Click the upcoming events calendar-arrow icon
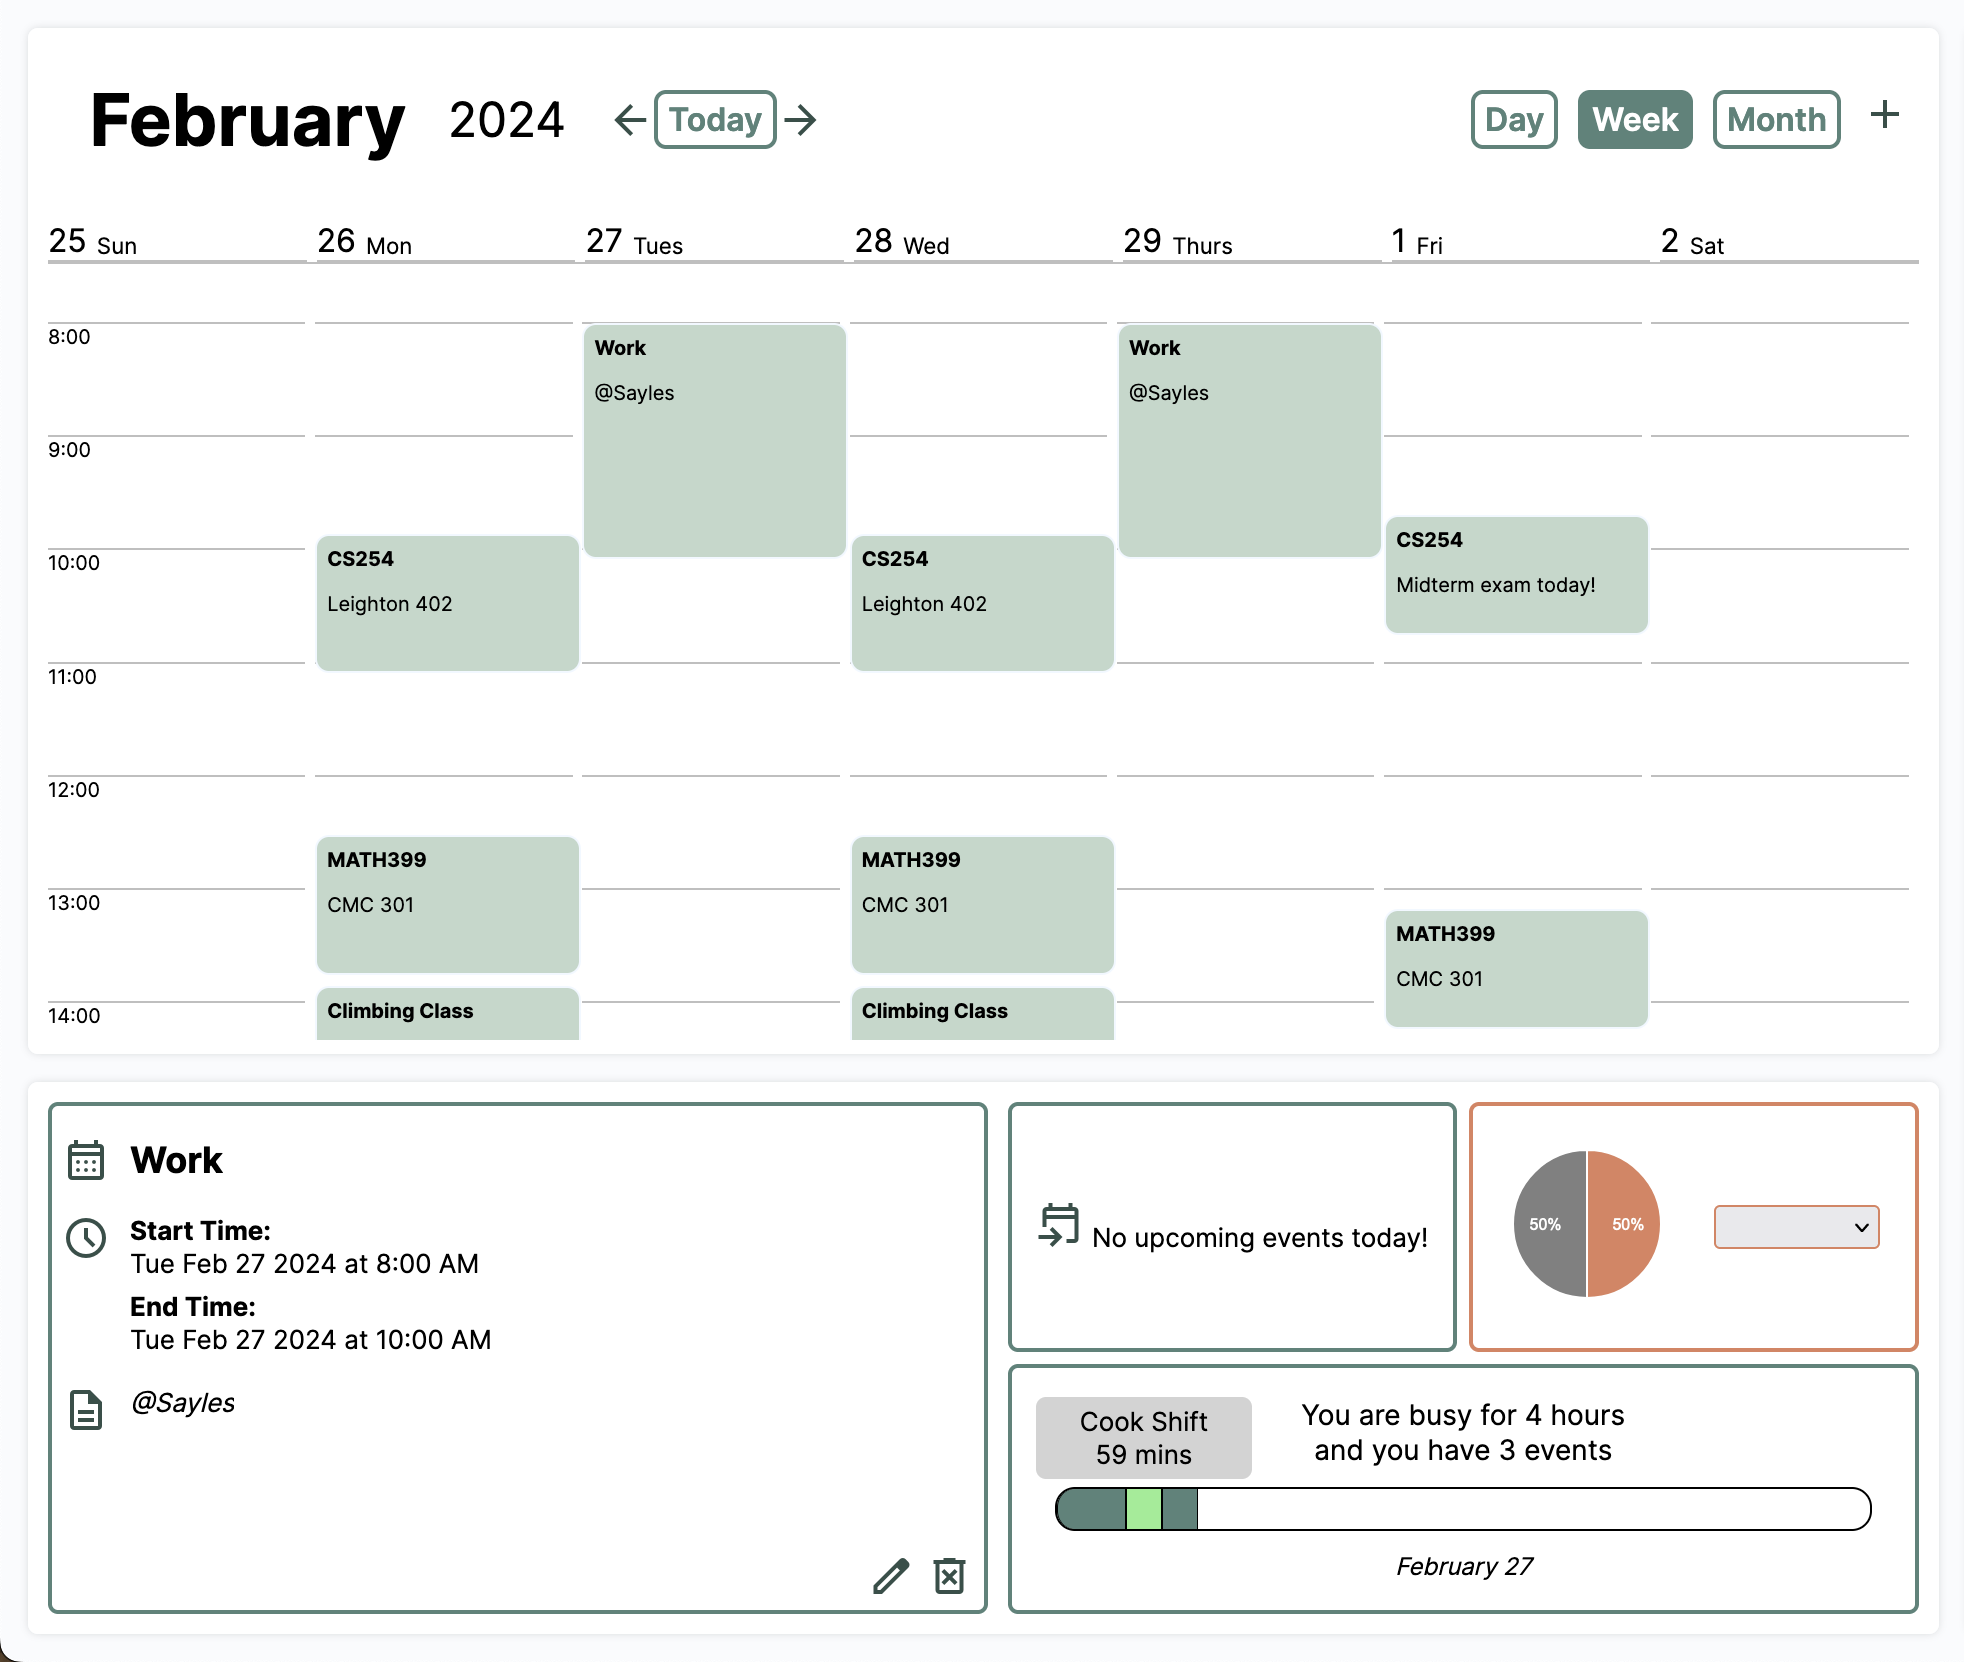This screenshot has height=1662, width=1964. tap(1059, 1225)
